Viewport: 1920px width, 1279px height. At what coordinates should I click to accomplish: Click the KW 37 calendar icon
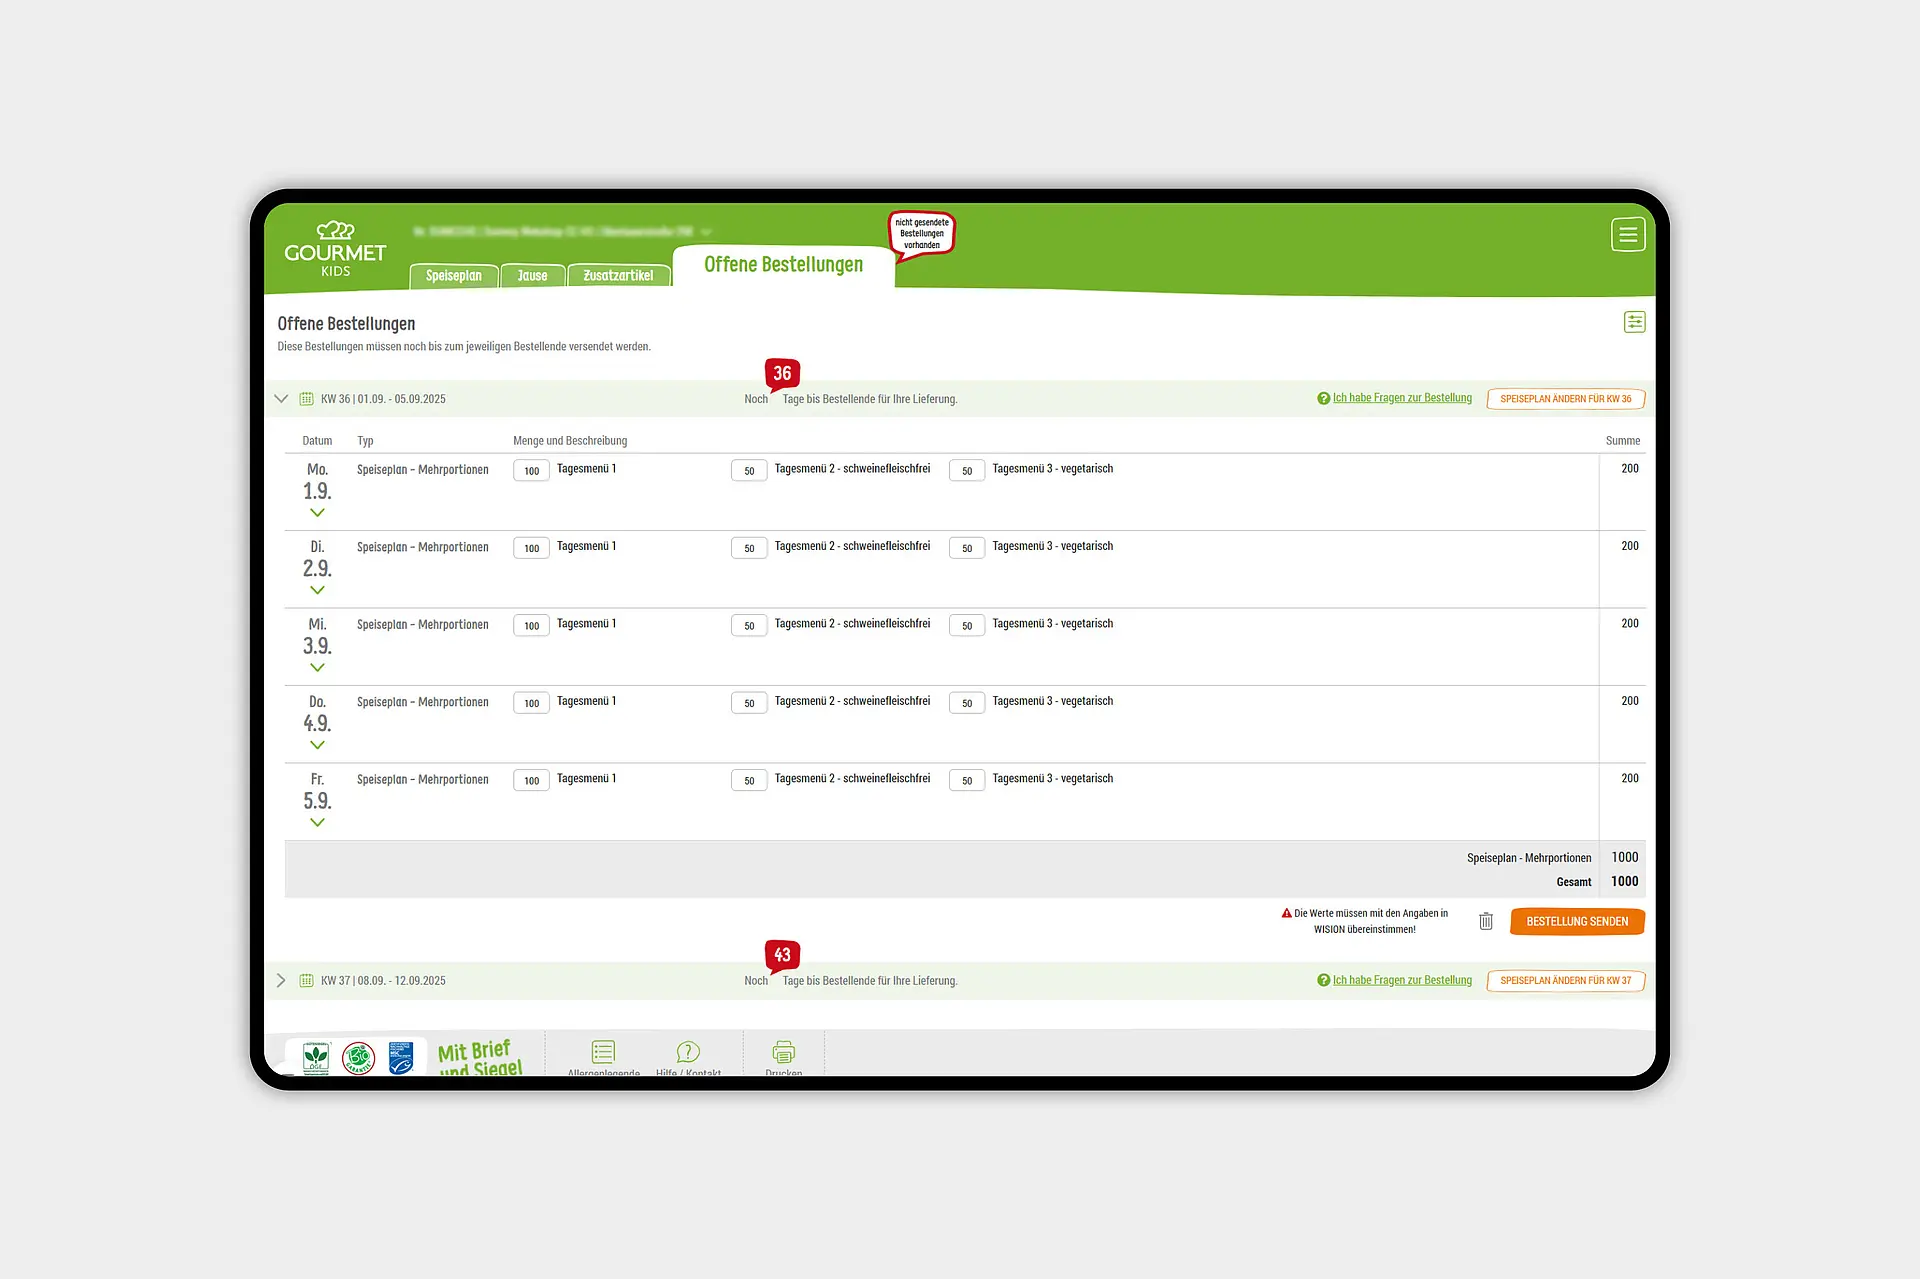click(306, 981)
